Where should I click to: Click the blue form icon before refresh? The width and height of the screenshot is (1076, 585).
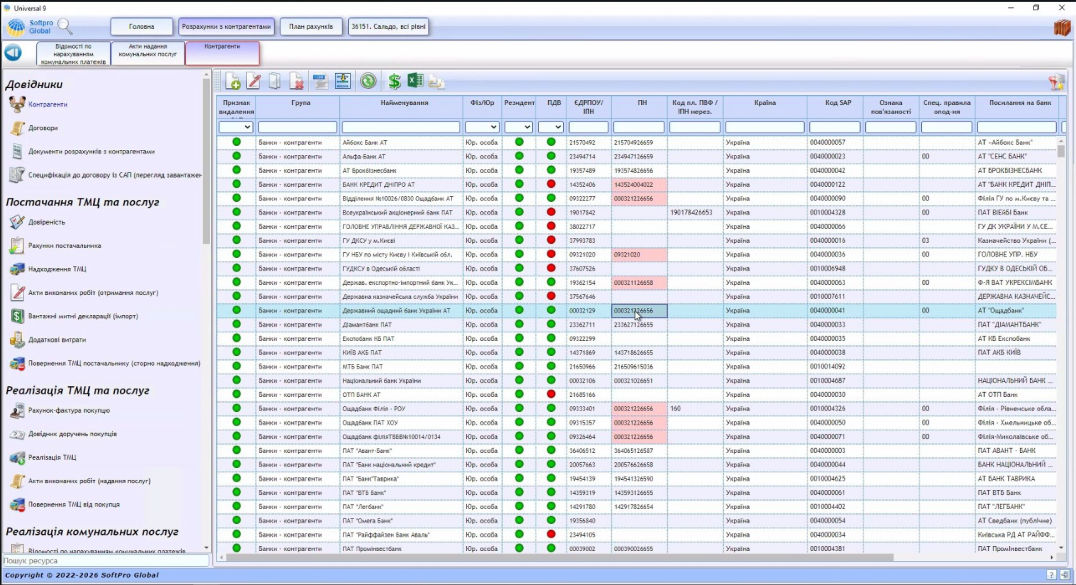342,81
